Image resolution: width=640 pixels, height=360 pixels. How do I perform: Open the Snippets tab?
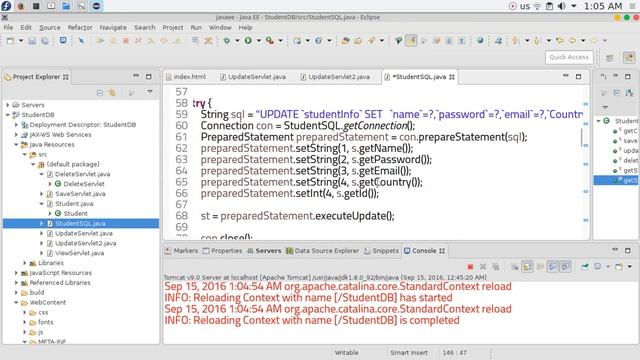pyautogui.click(x=381, y=251)
